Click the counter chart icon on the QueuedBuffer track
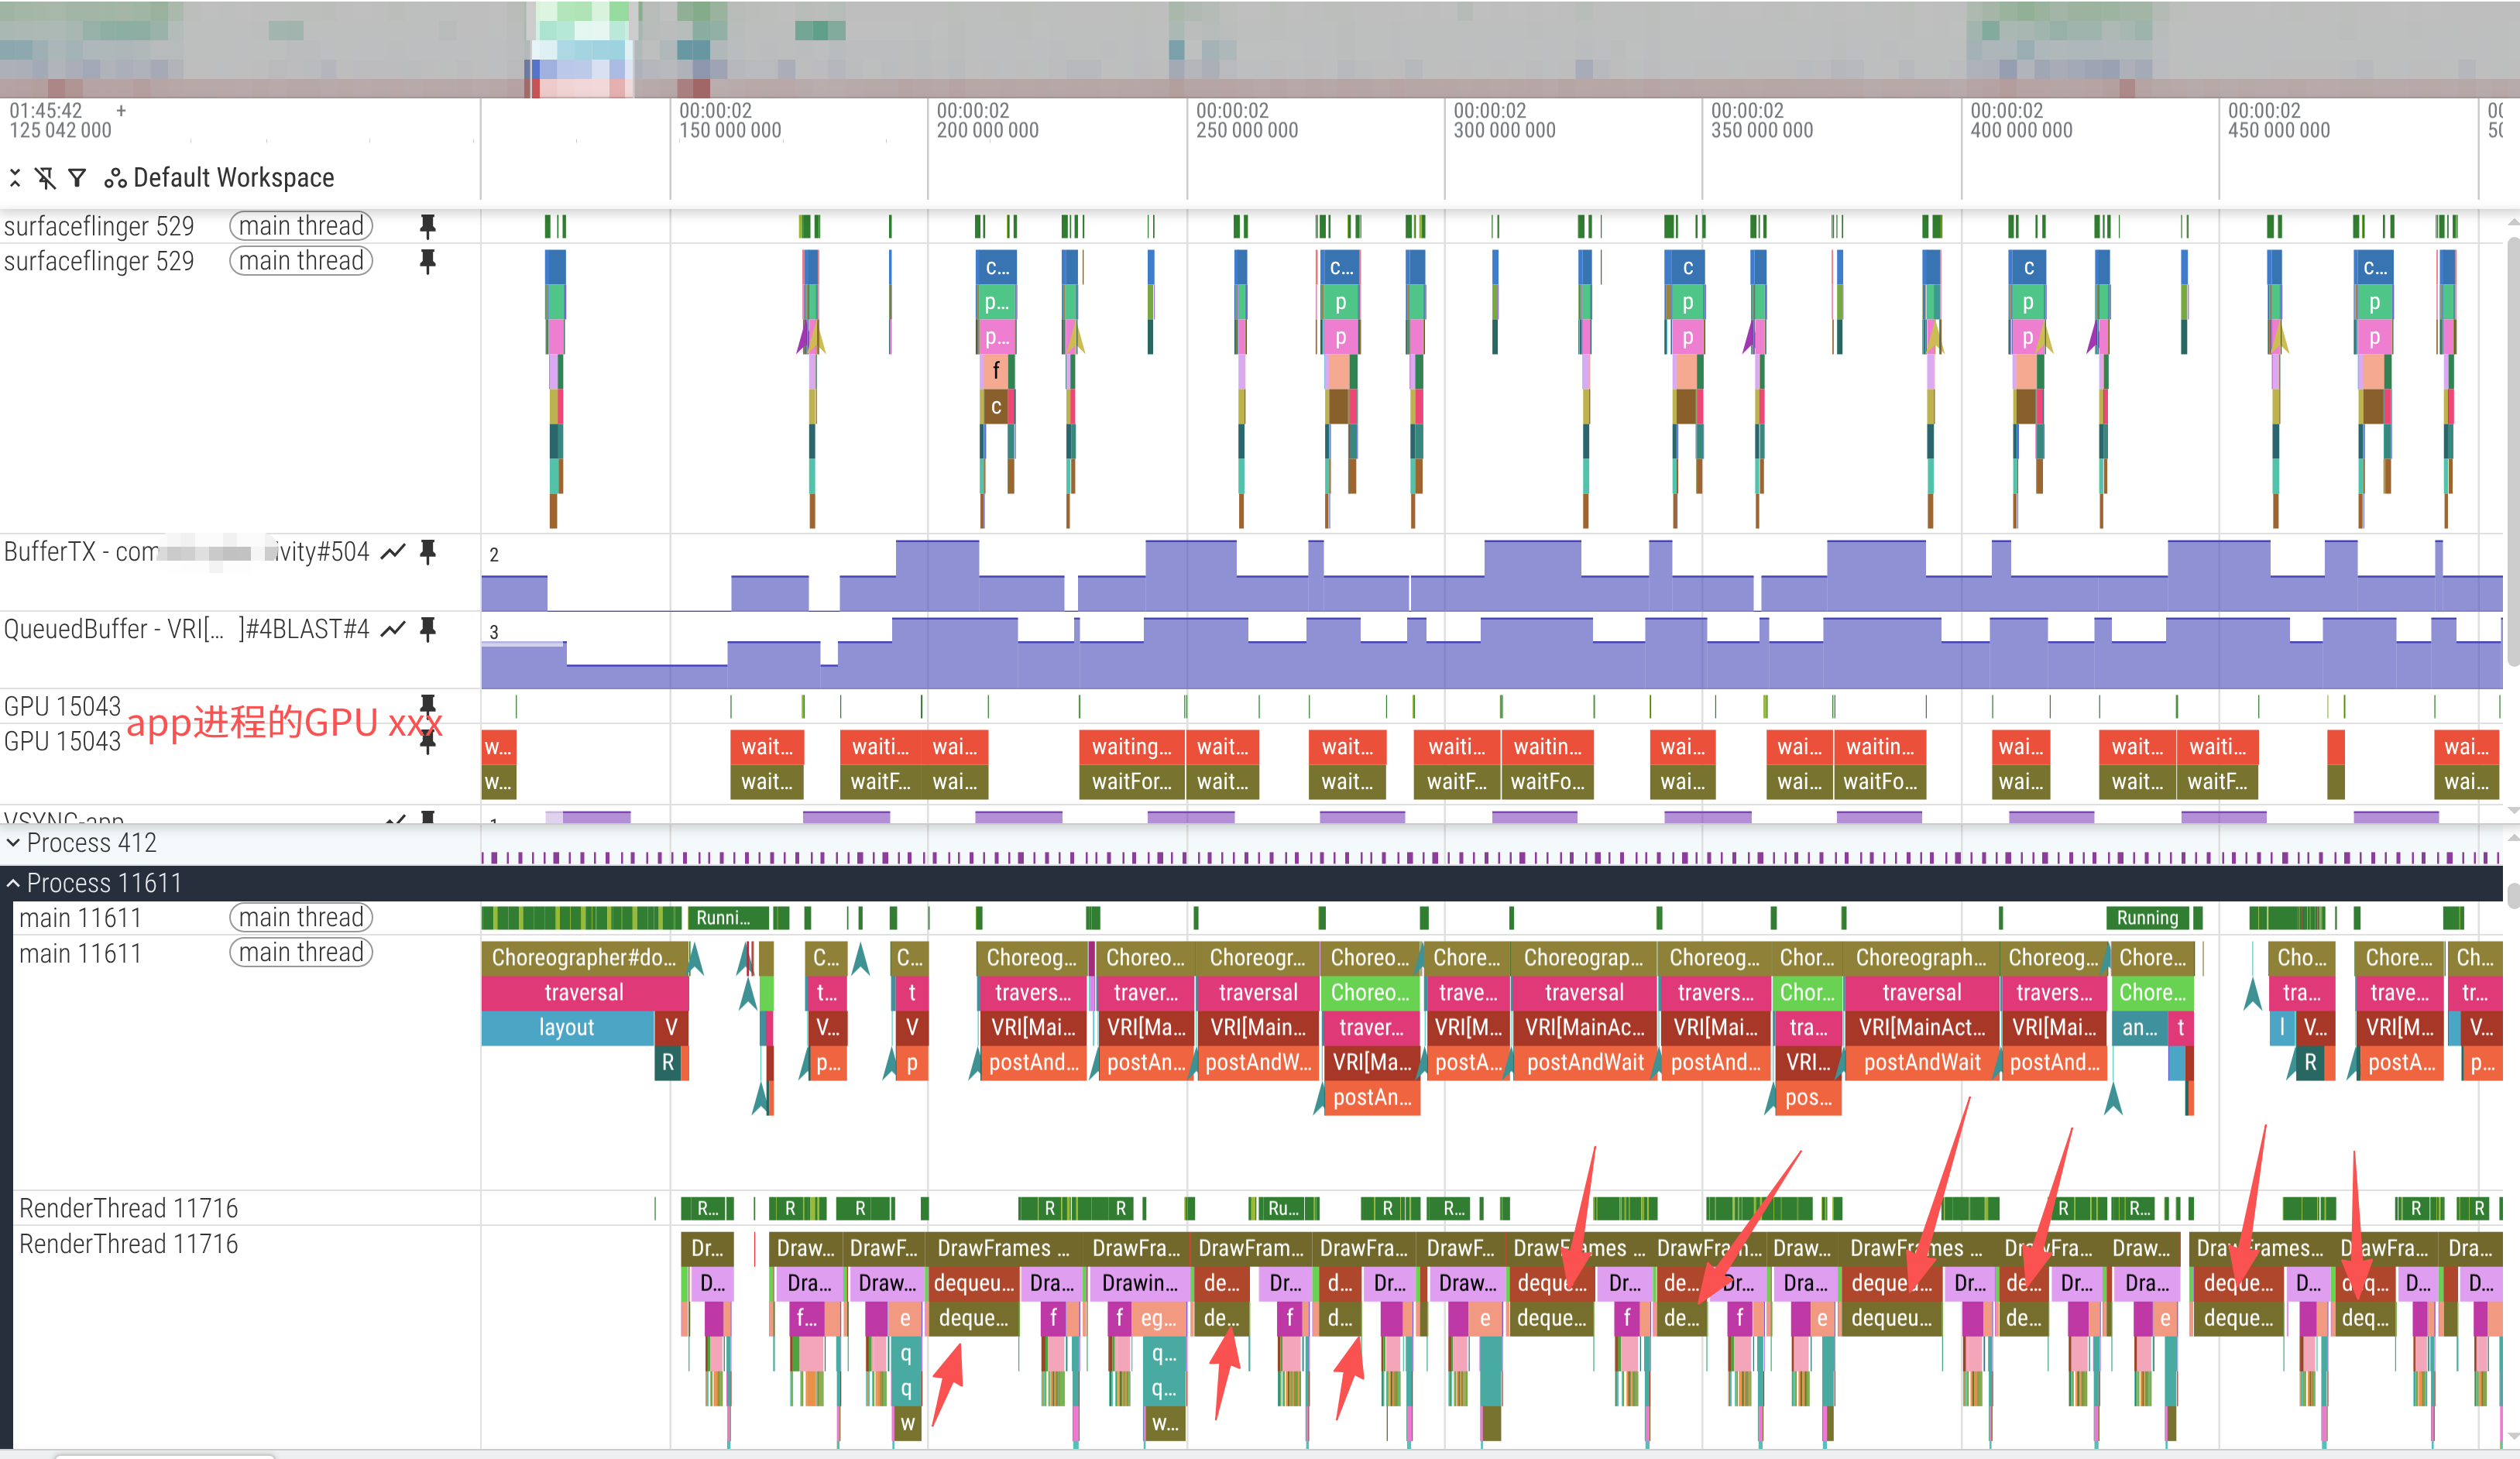 click(394, 629)
